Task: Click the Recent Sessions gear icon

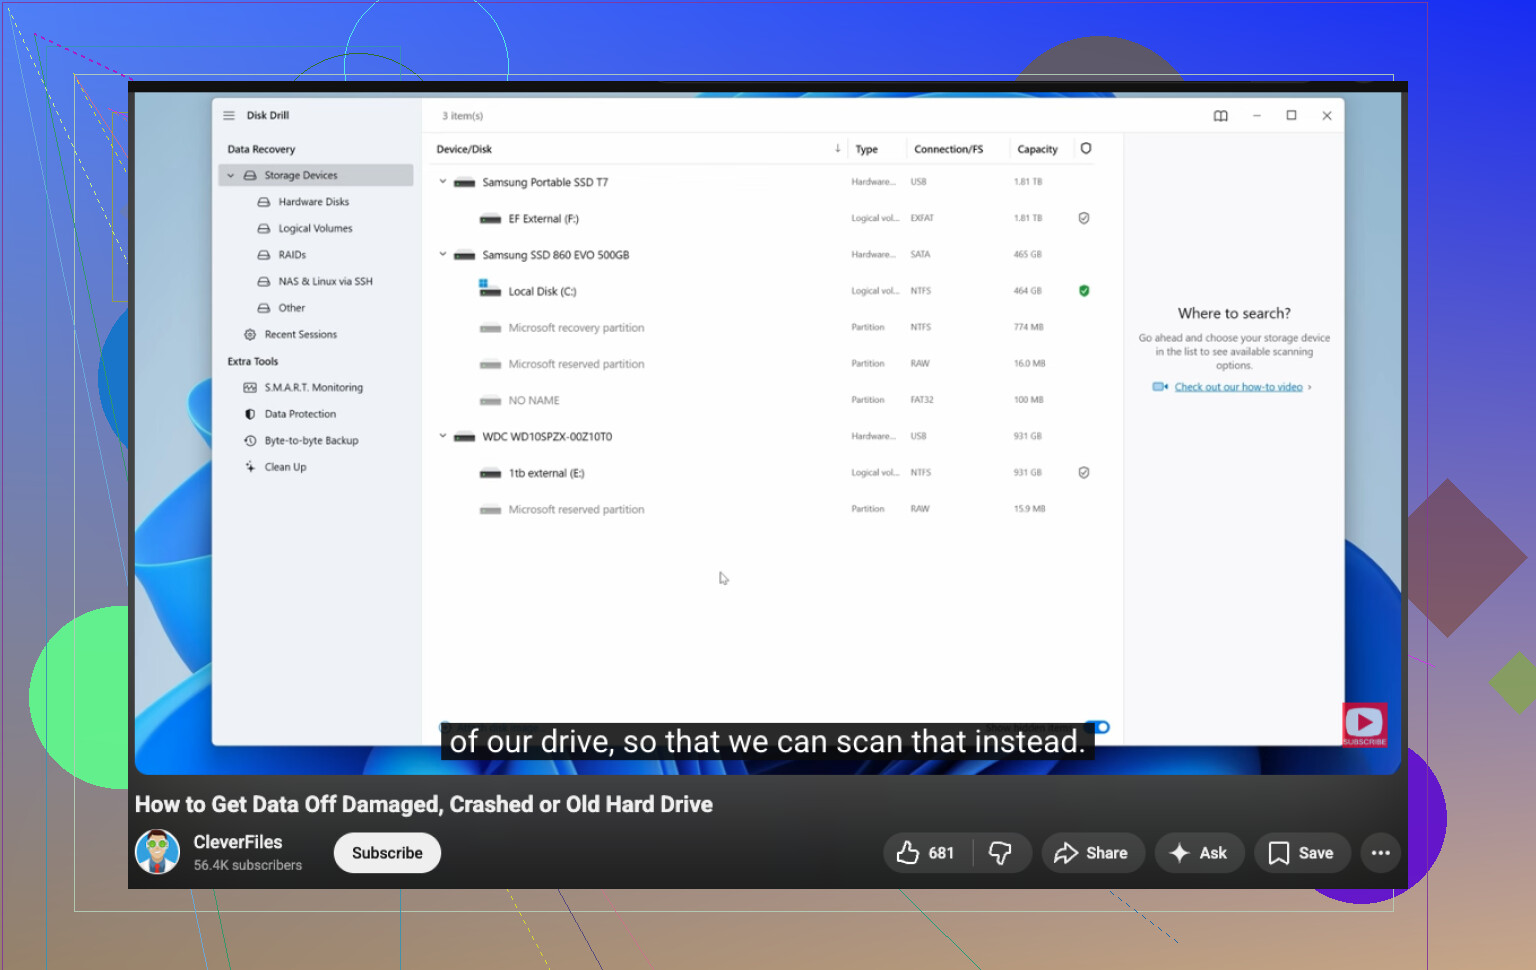Action: [x=250, y=335]
